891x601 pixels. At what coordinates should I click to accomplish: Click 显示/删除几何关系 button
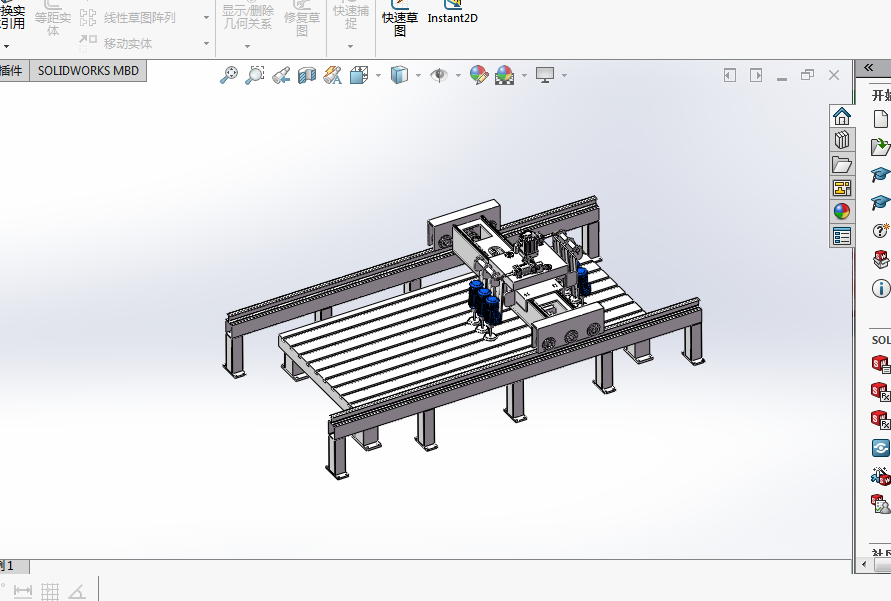247,17
